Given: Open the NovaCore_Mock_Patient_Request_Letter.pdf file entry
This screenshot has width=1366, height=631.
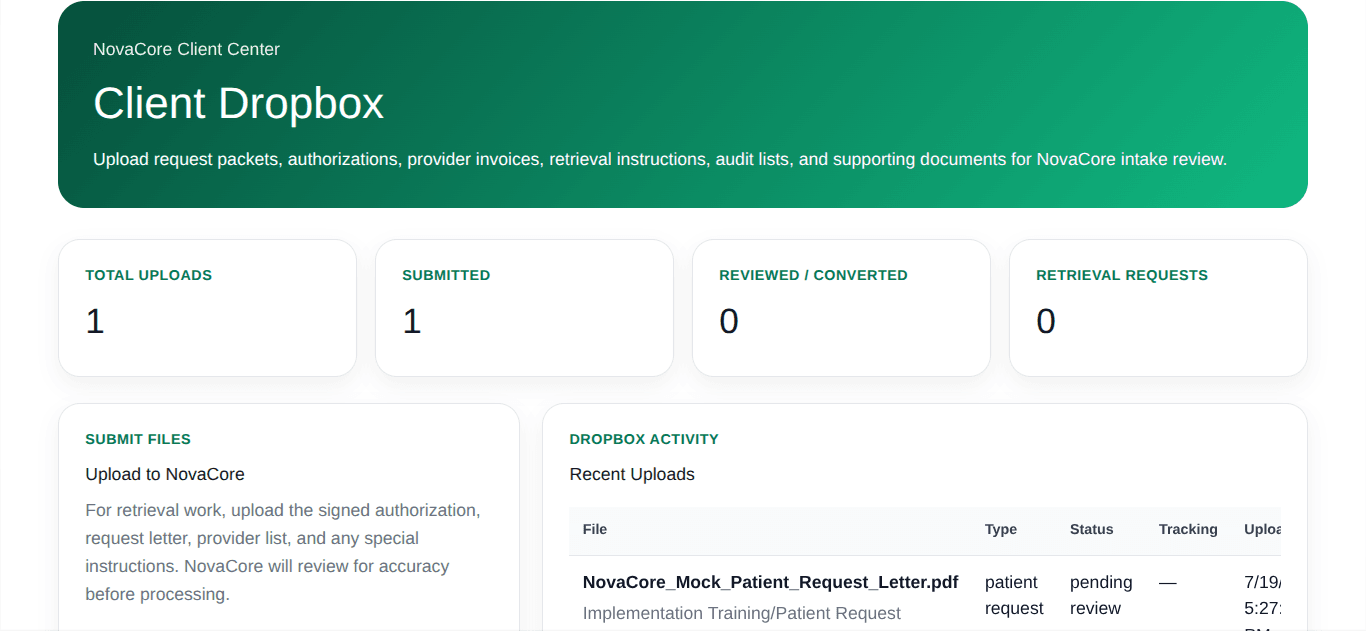Looking at the screenshot, I should (770, 582).
